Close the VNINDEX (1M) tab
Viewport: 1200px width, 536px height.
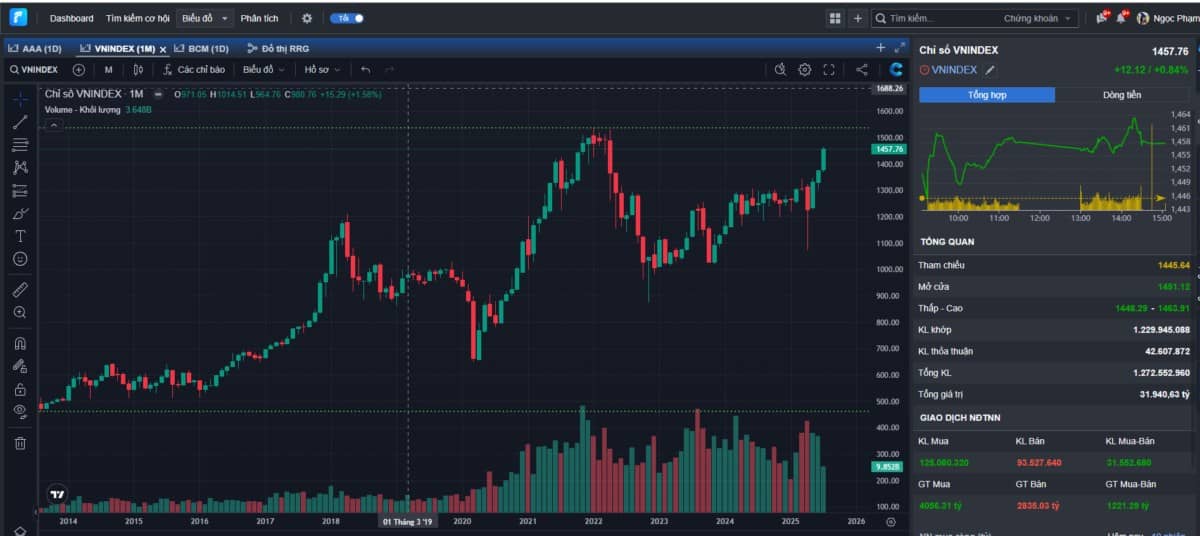pos(163,49)
